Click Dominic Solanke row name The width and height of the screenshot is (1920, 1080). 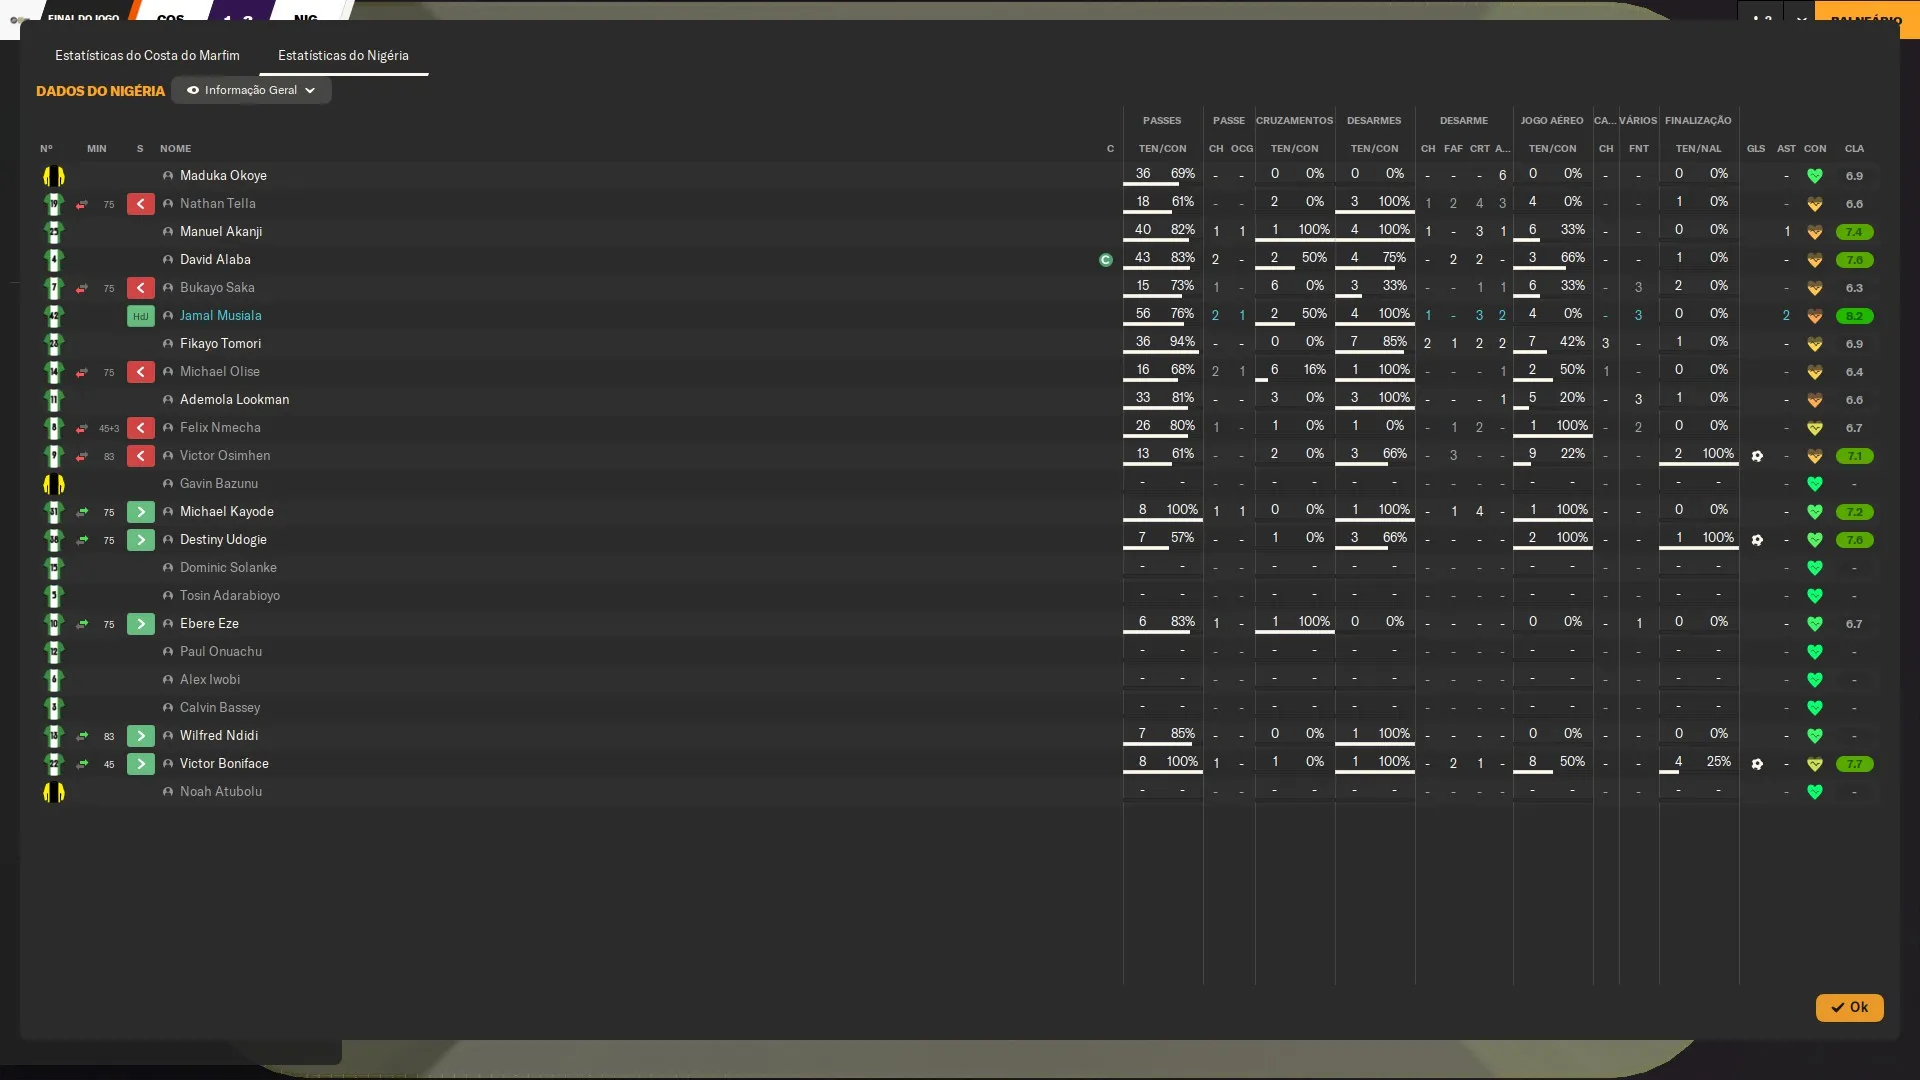(x=228, y=567)
